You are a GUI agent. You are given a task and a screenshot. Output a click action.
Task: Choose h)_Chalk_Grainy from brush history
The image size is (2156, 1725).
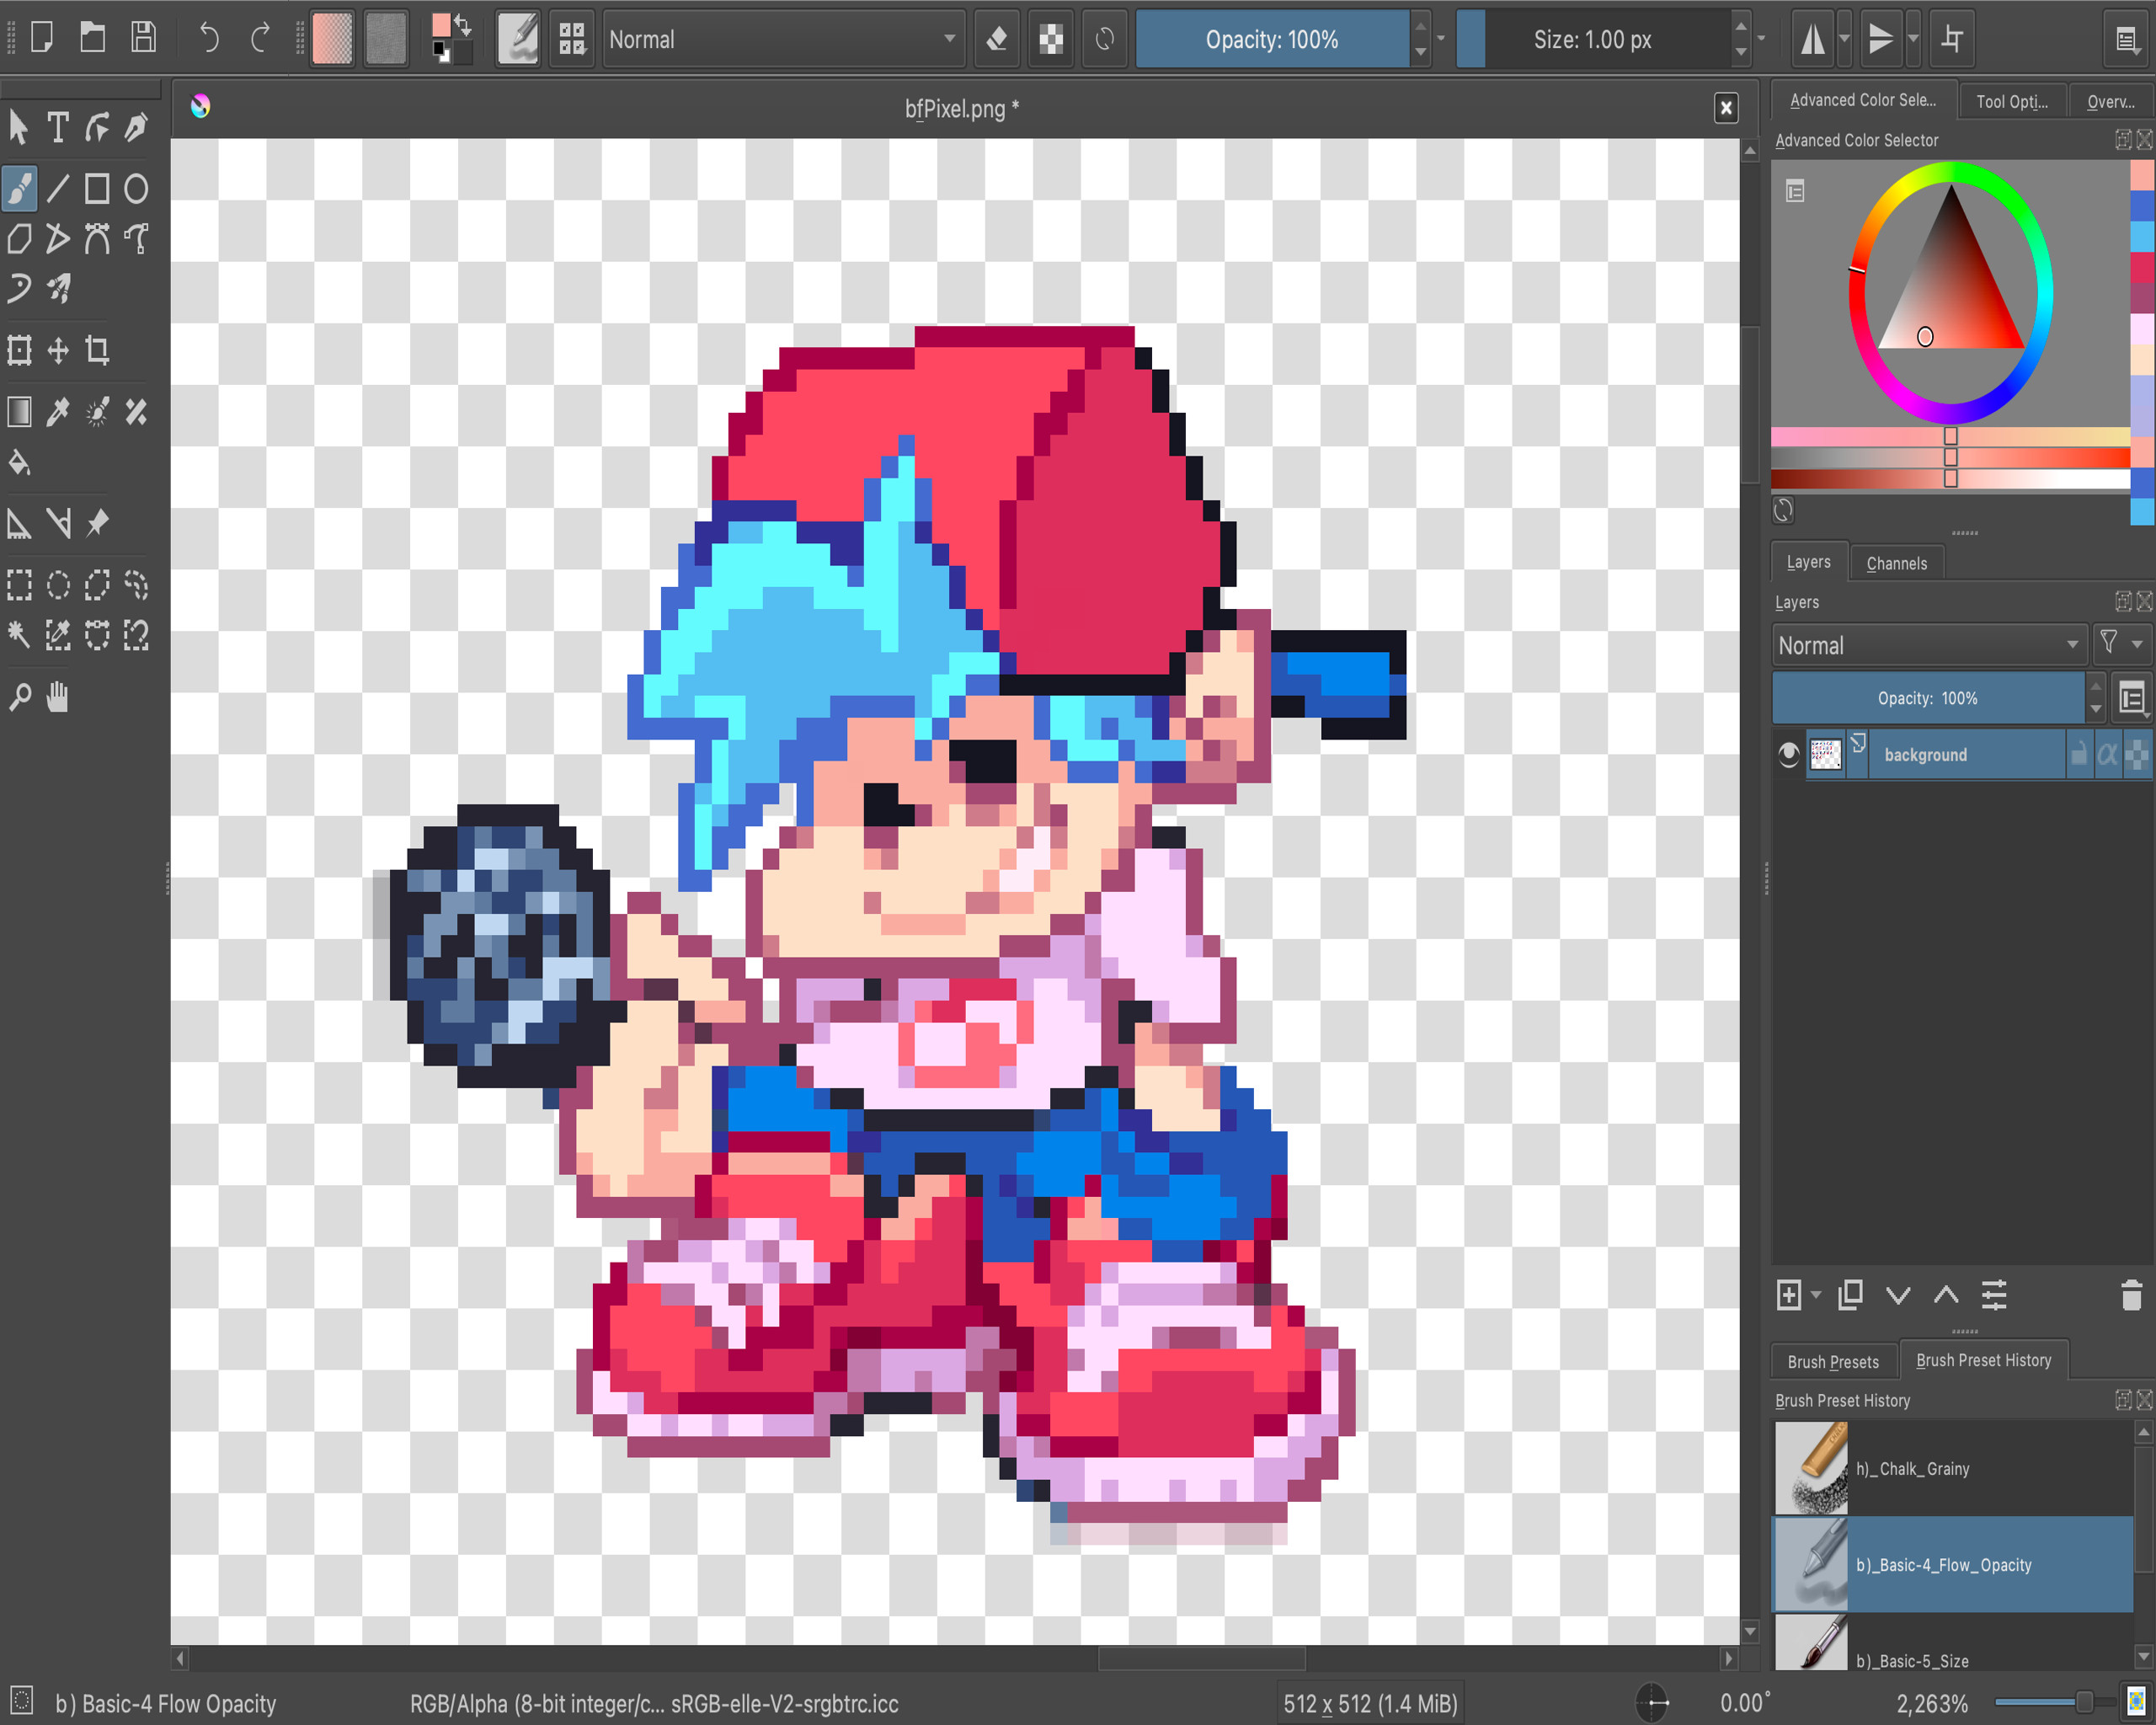coord(1912,1468)
